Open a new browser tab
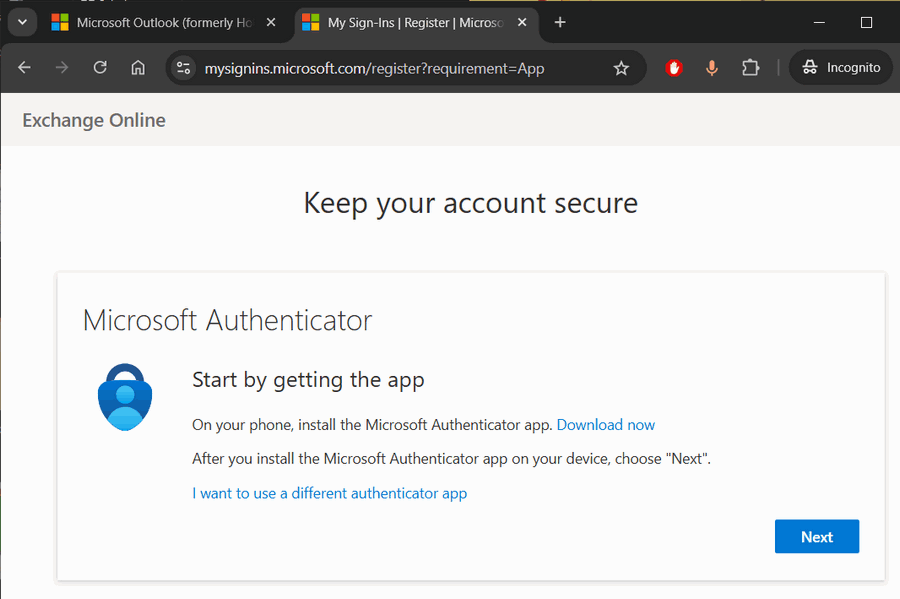This screenshot has width=900, height=599. (x=560, y=22)
